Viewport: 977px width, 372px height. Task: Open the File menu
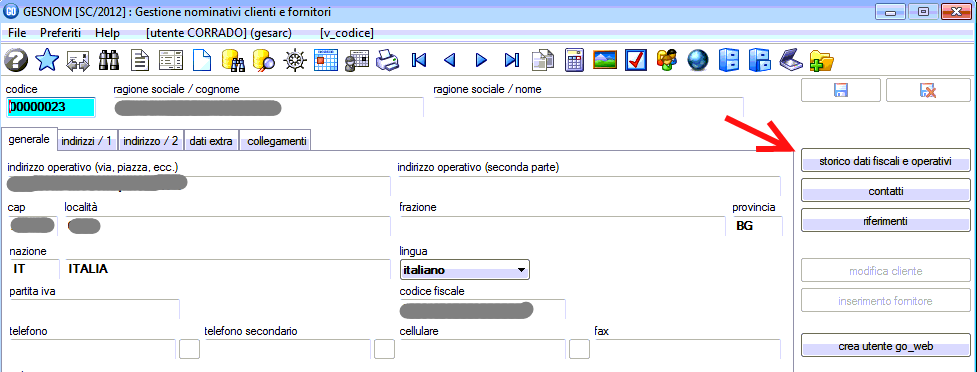pyautogui.click(x=17, y=33)
